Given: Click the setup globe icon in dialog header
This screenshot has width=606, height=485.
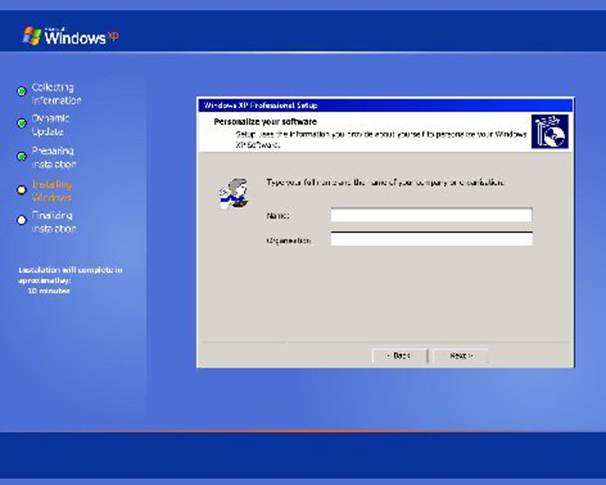Looking at the screenshot, I should (550, 131).
